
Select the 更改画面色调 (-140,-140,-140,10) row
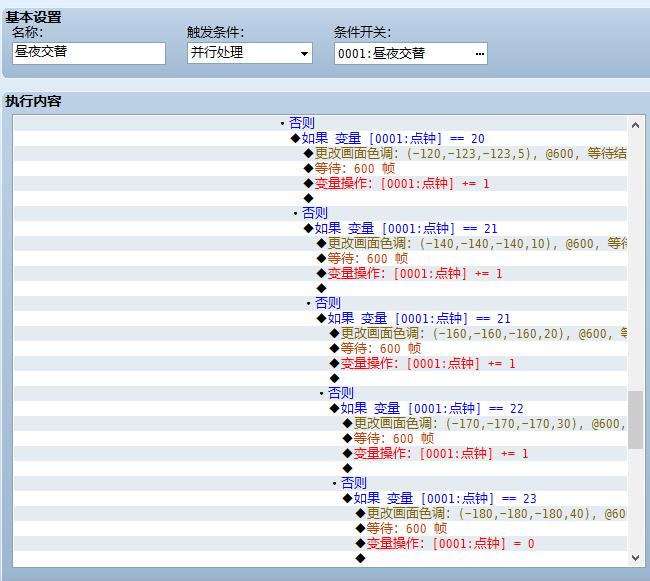coord(320,243)
